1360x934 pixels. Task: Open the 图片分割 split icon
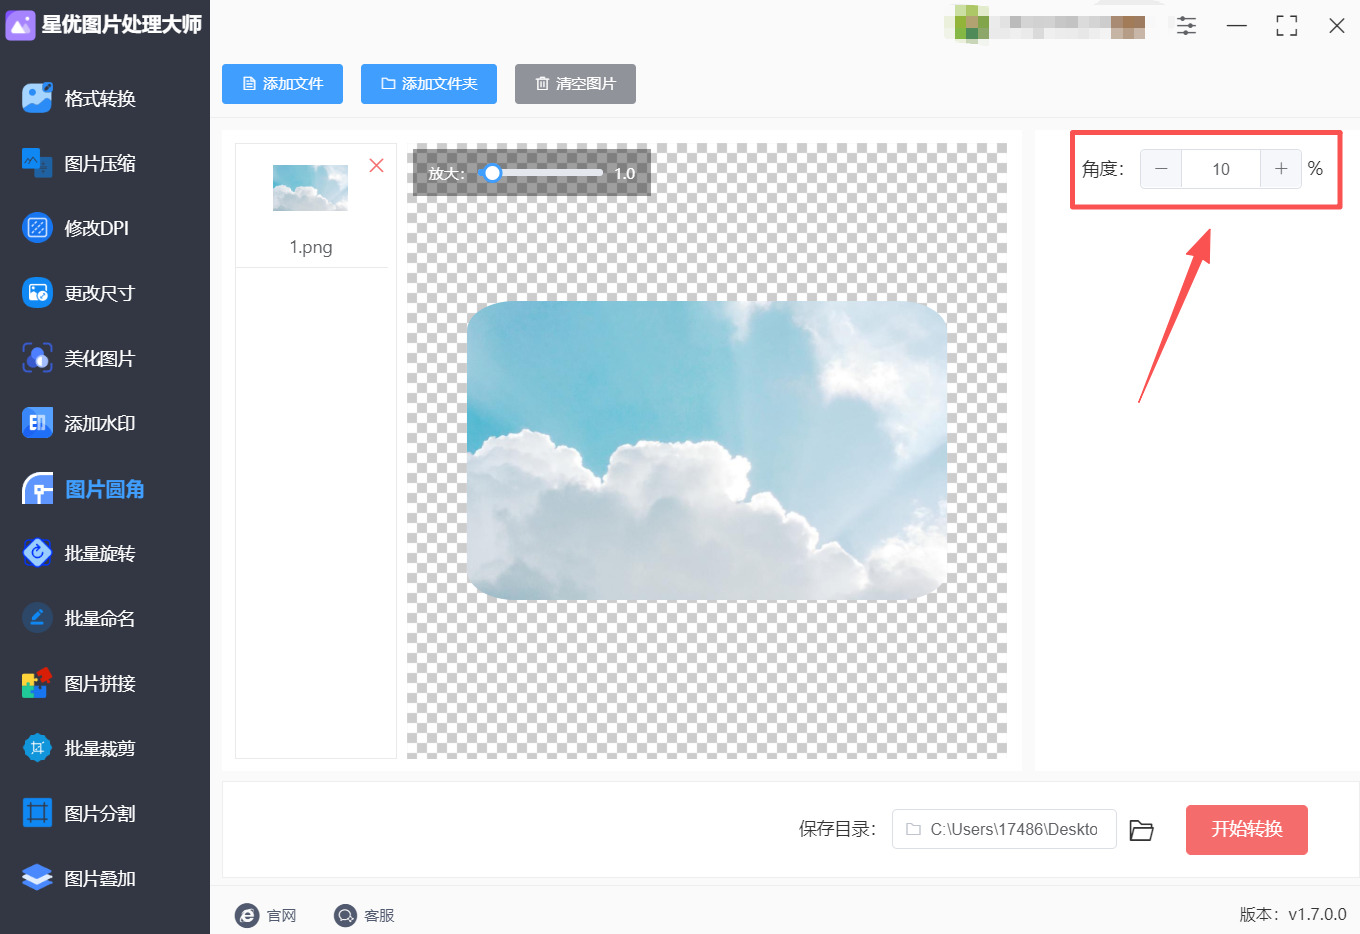coord(37,813)
